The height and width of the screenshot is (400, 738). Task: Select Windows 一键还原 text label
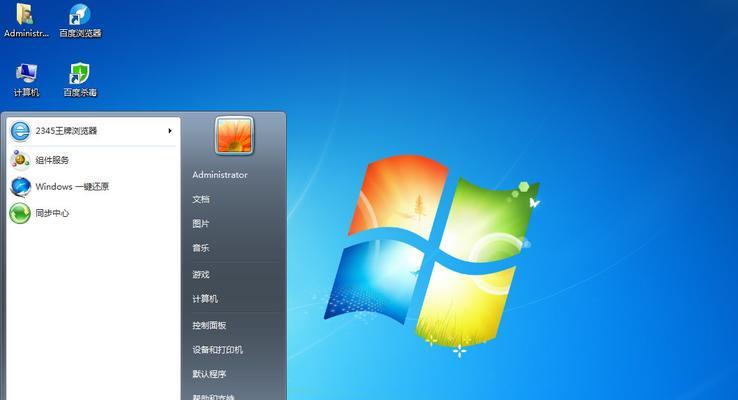point(72,187)
